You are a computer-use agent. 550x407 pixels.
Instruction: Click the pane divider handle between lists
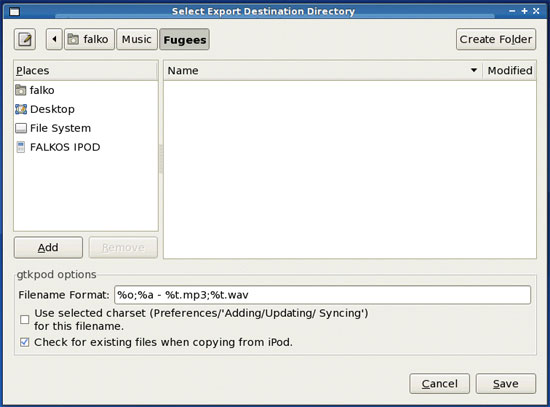[x=161, y=159]
